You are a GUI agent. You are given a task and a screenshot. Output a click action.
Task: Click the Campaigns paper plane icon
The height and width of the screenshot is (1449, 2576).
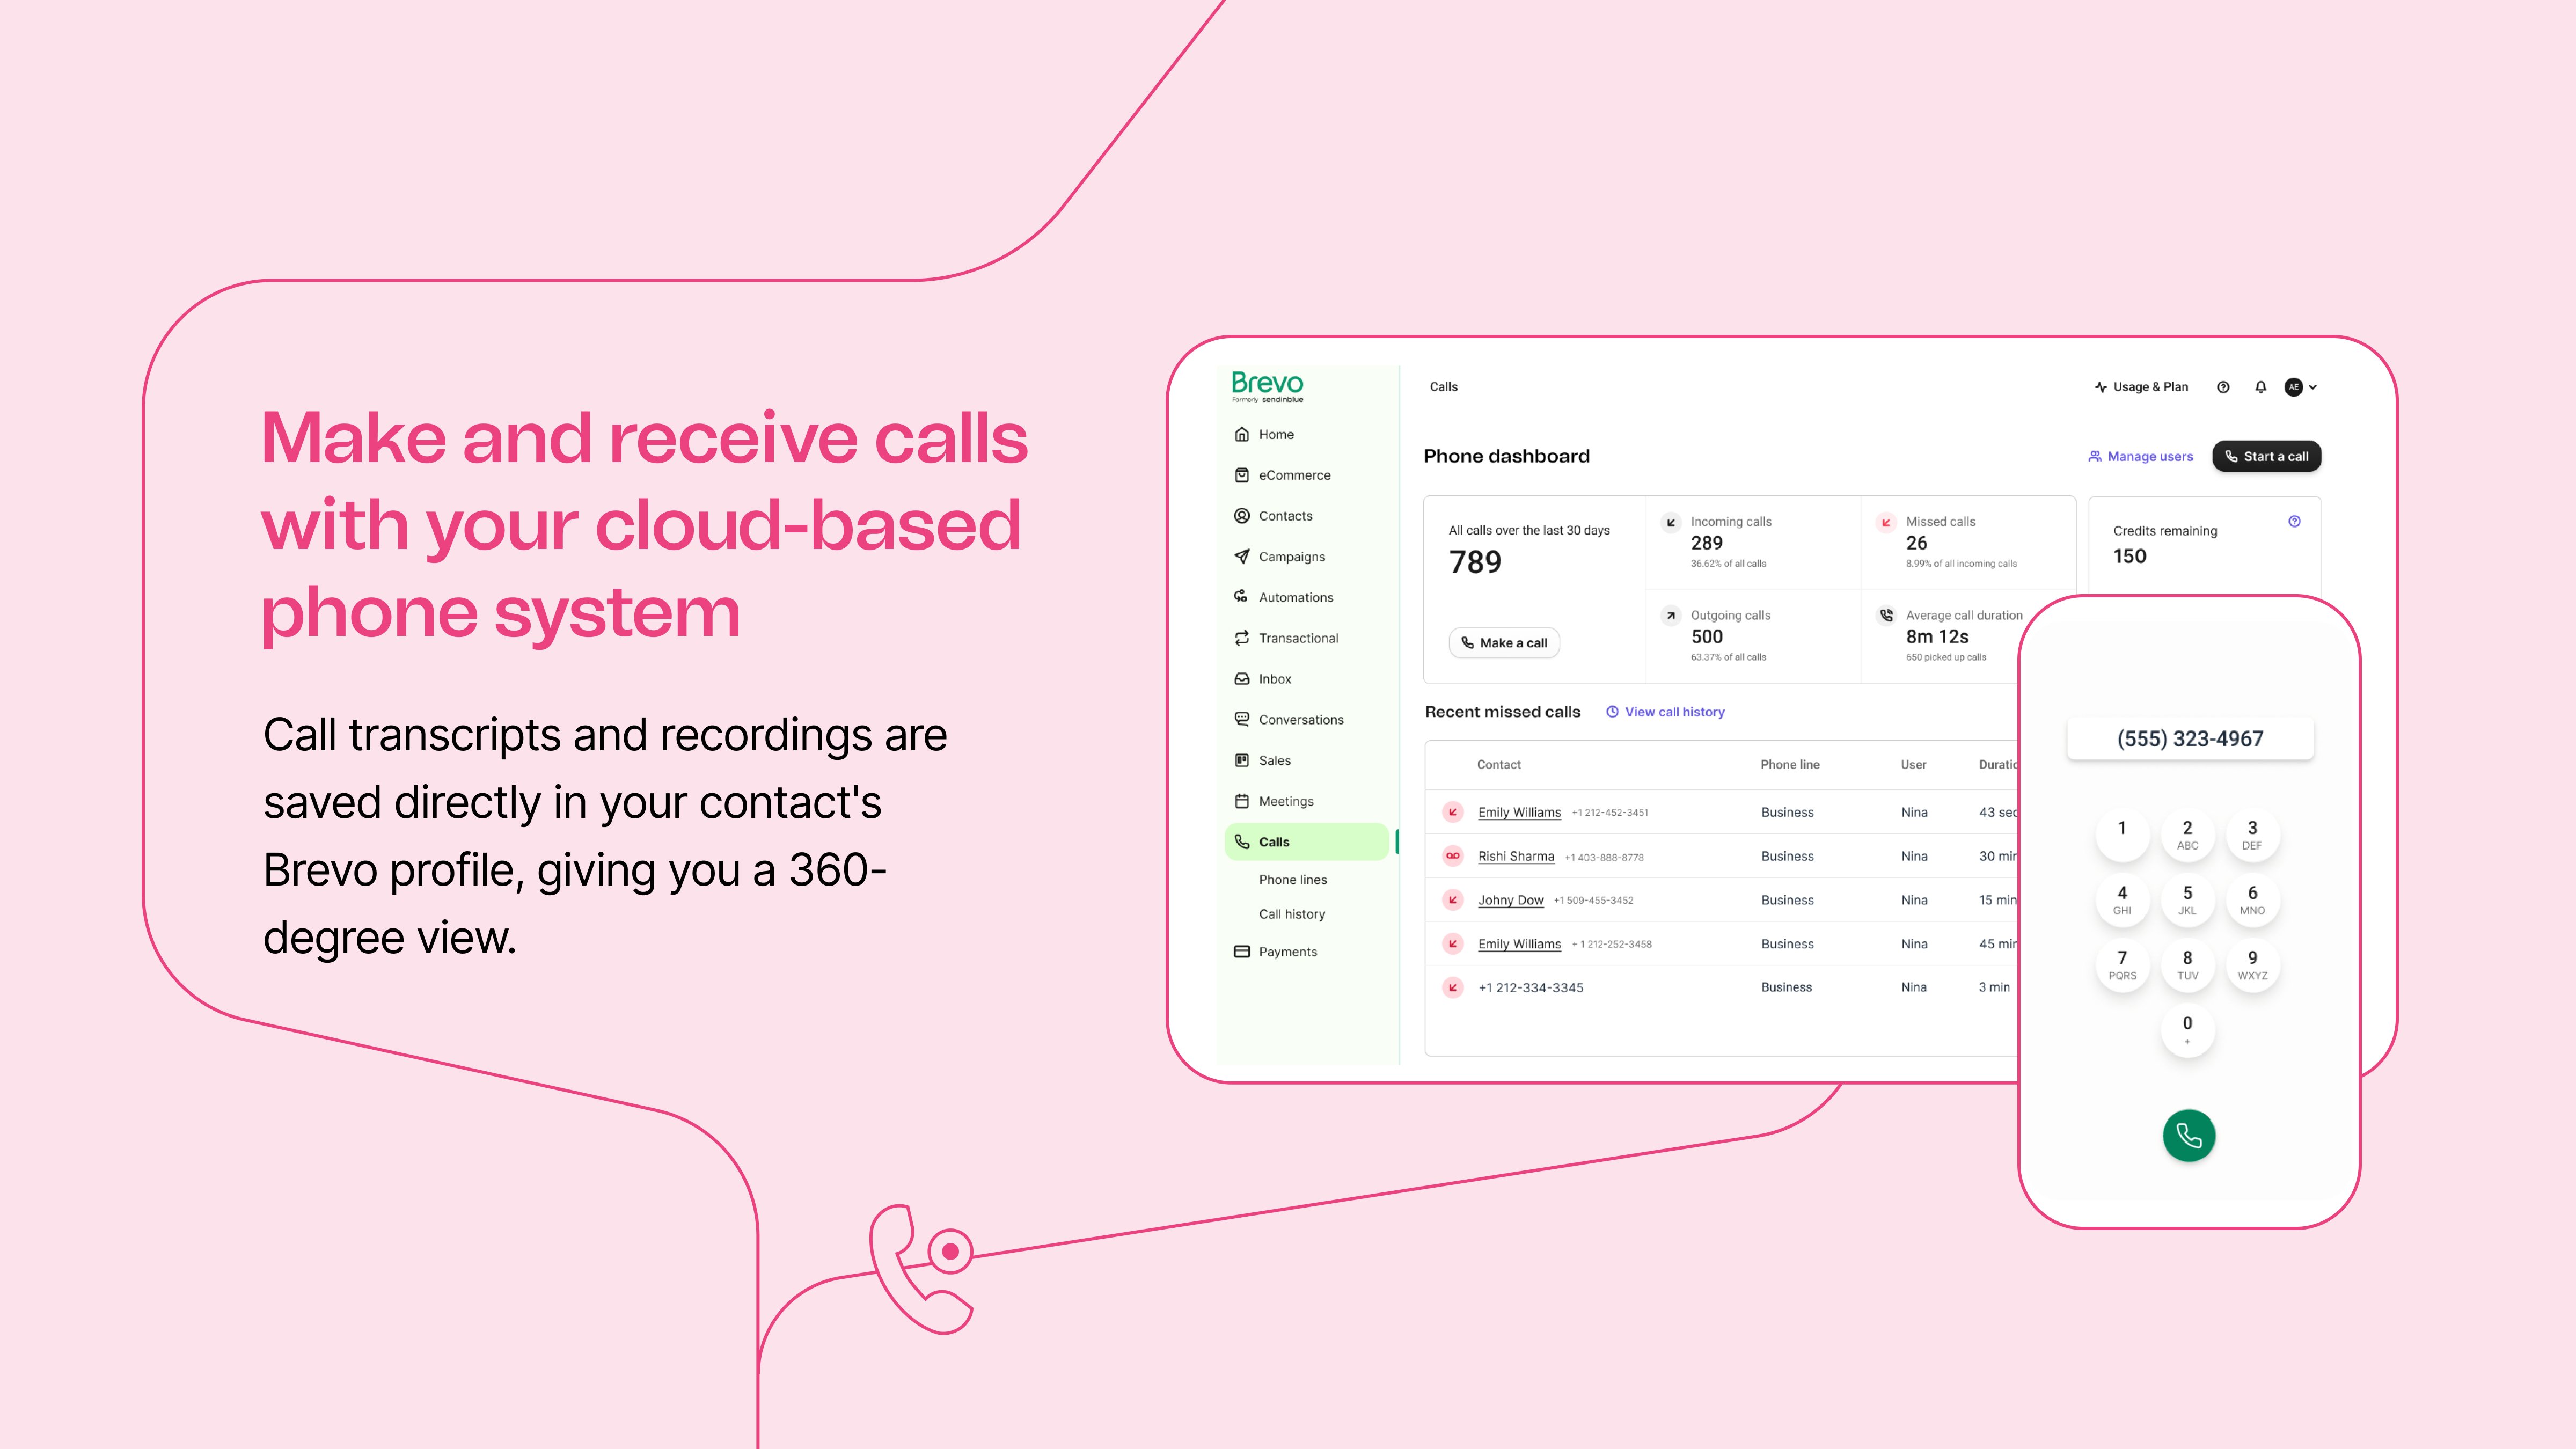point(1242,556)
